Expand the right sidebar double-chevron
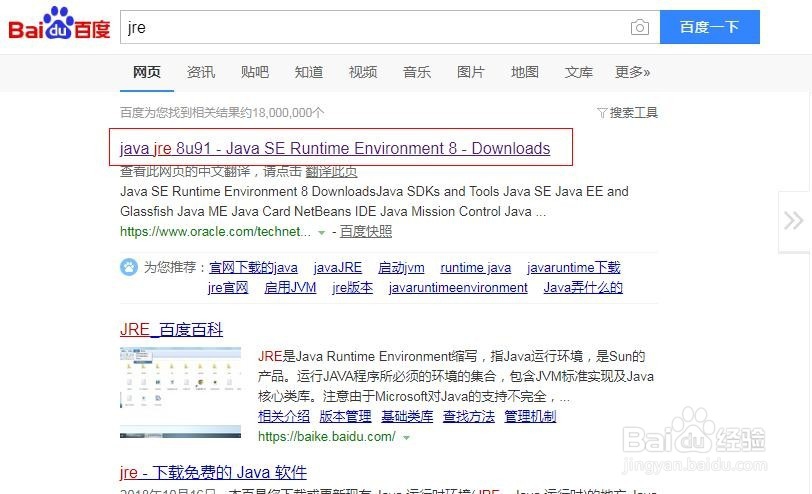The image size is (812, 494). pyautogui.click(x=793, y=221)
